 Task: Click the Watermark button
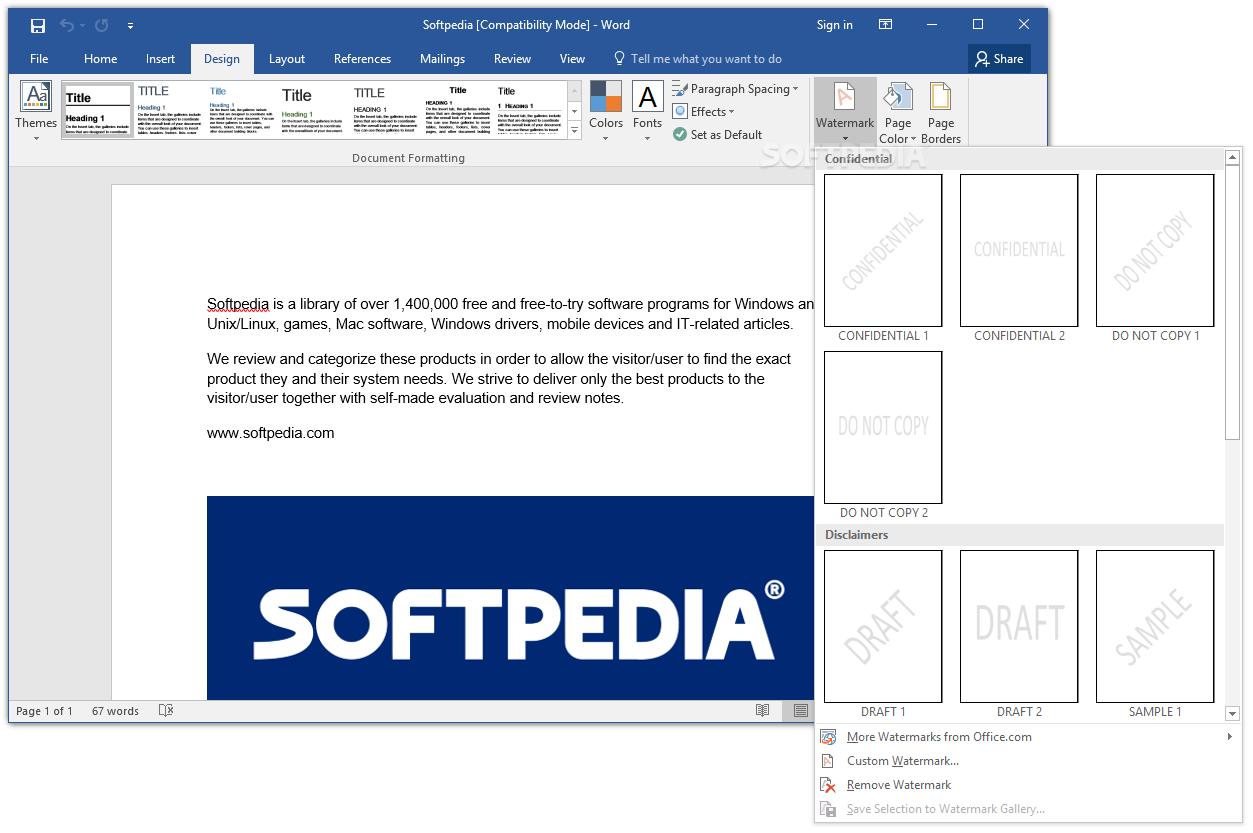coord(845,111)
